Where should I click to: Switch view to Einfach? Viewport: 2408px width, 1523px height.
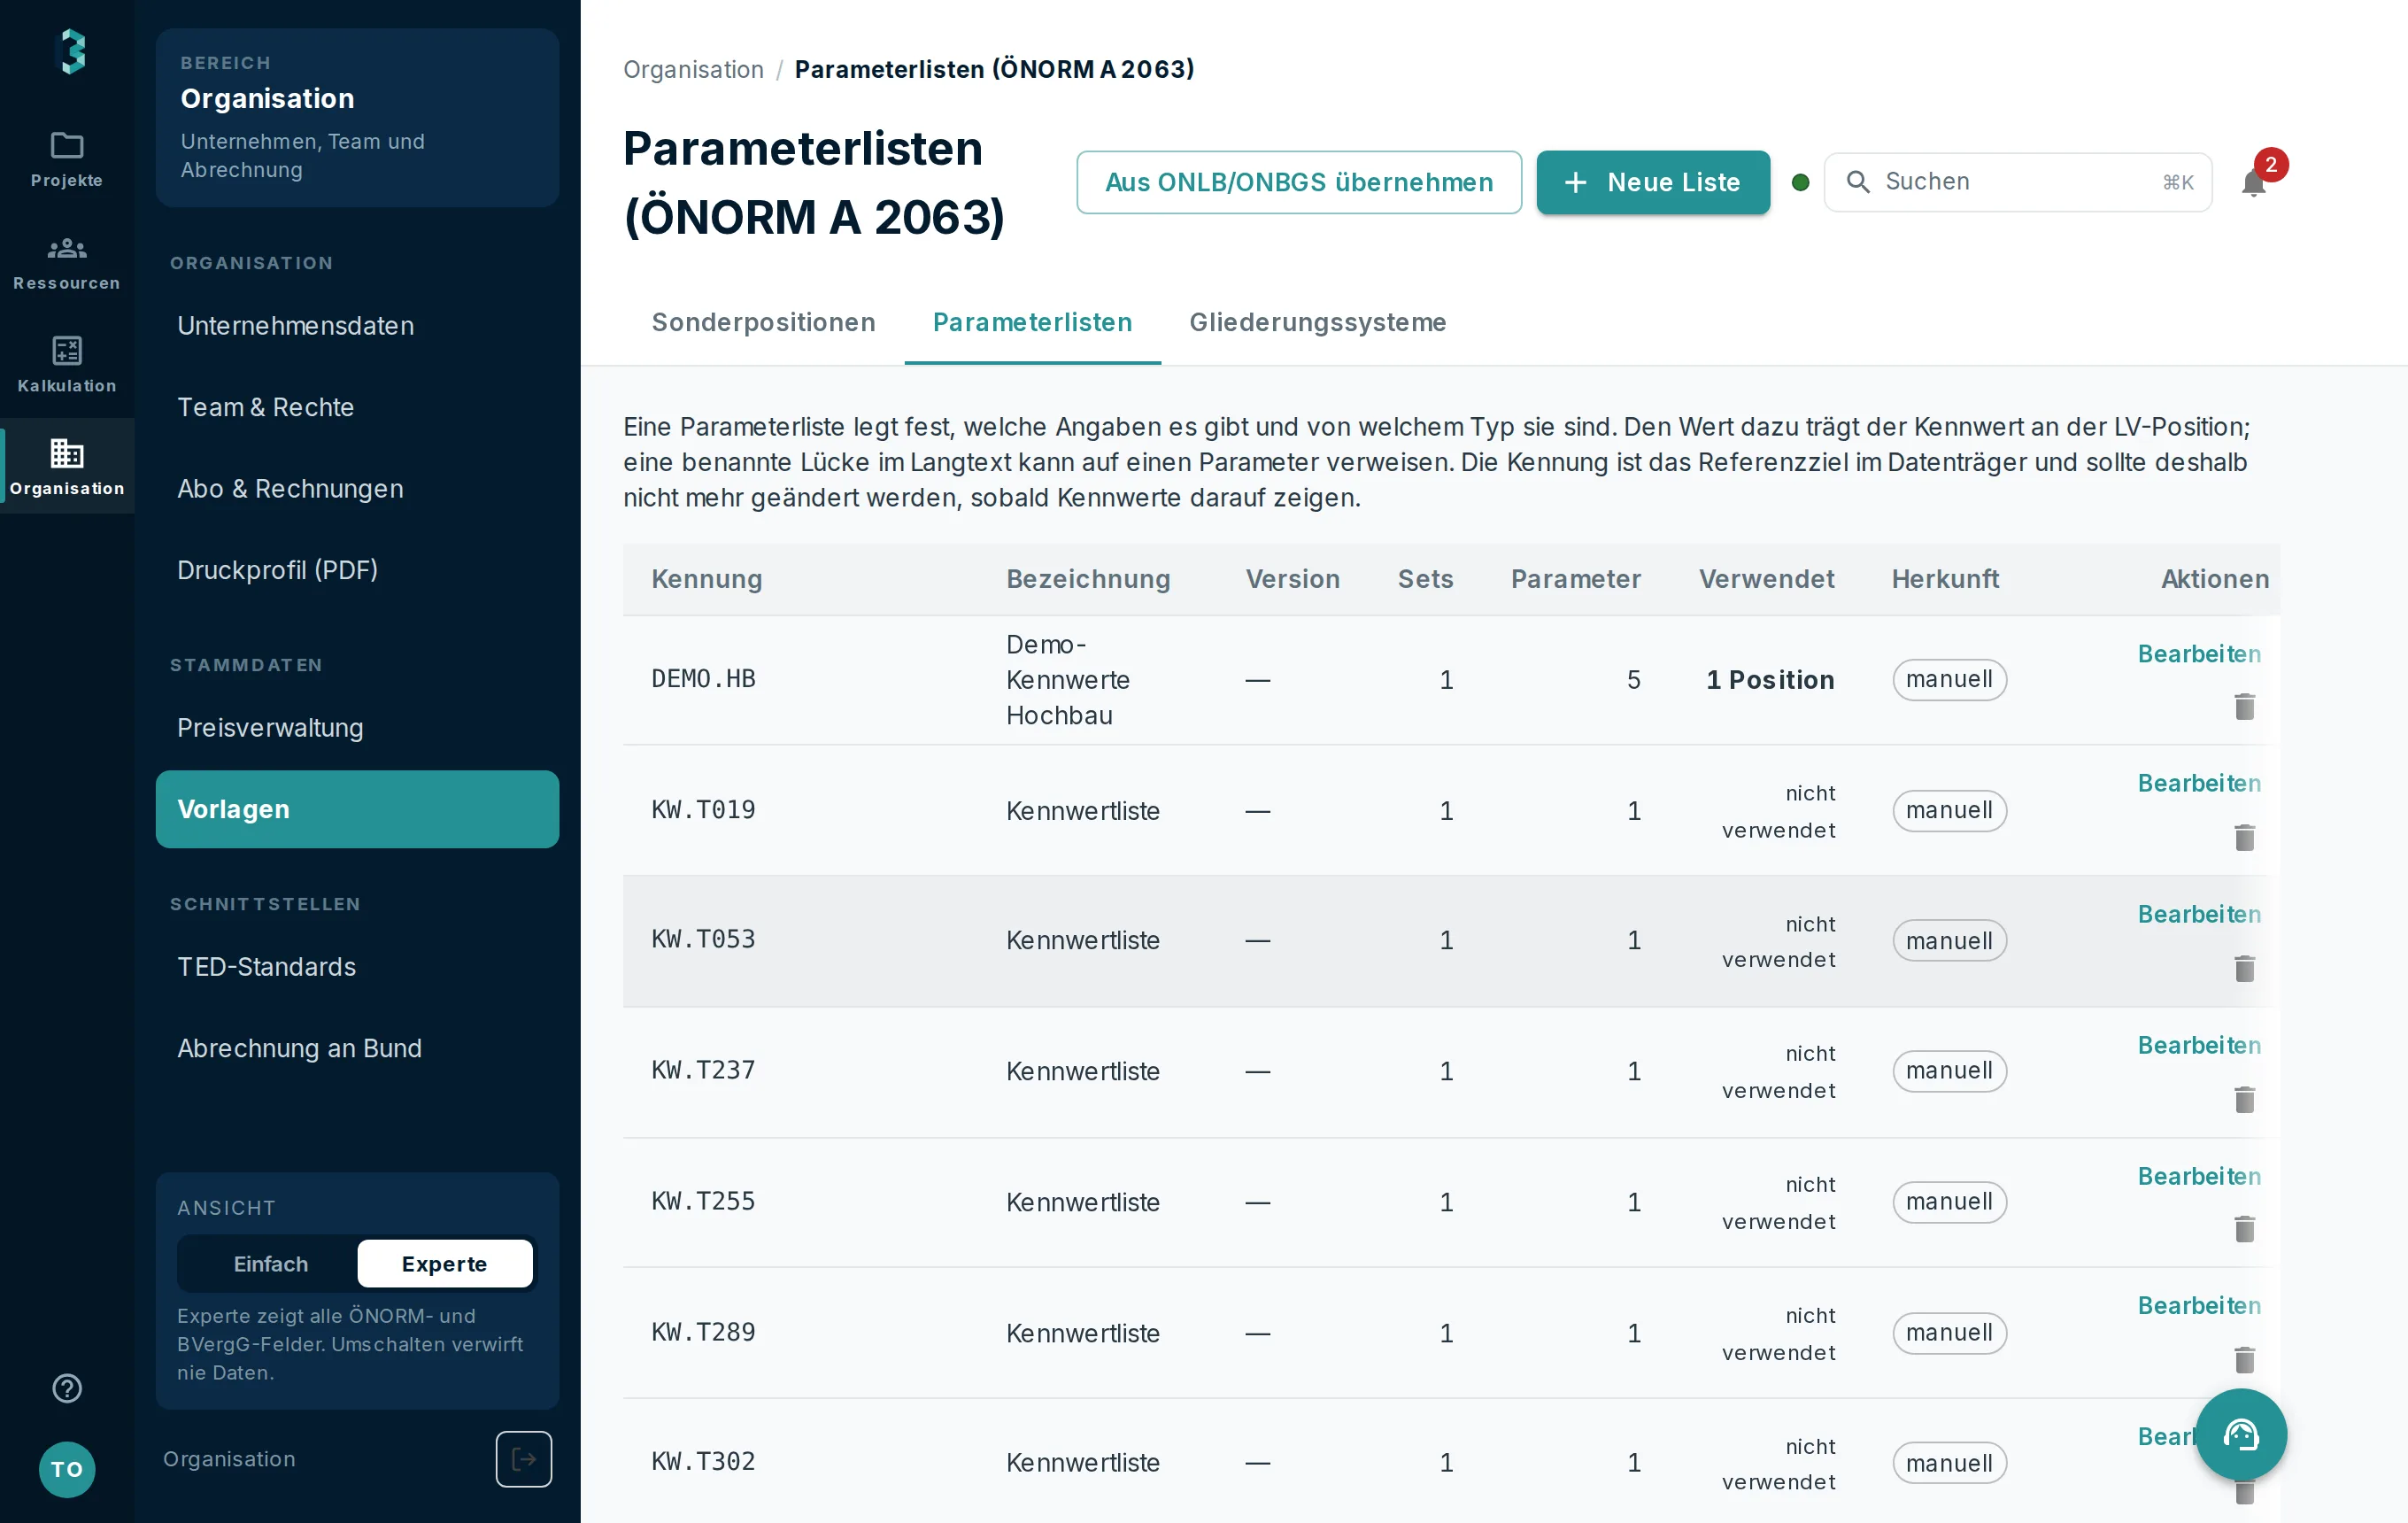(x=270, y=1264)
